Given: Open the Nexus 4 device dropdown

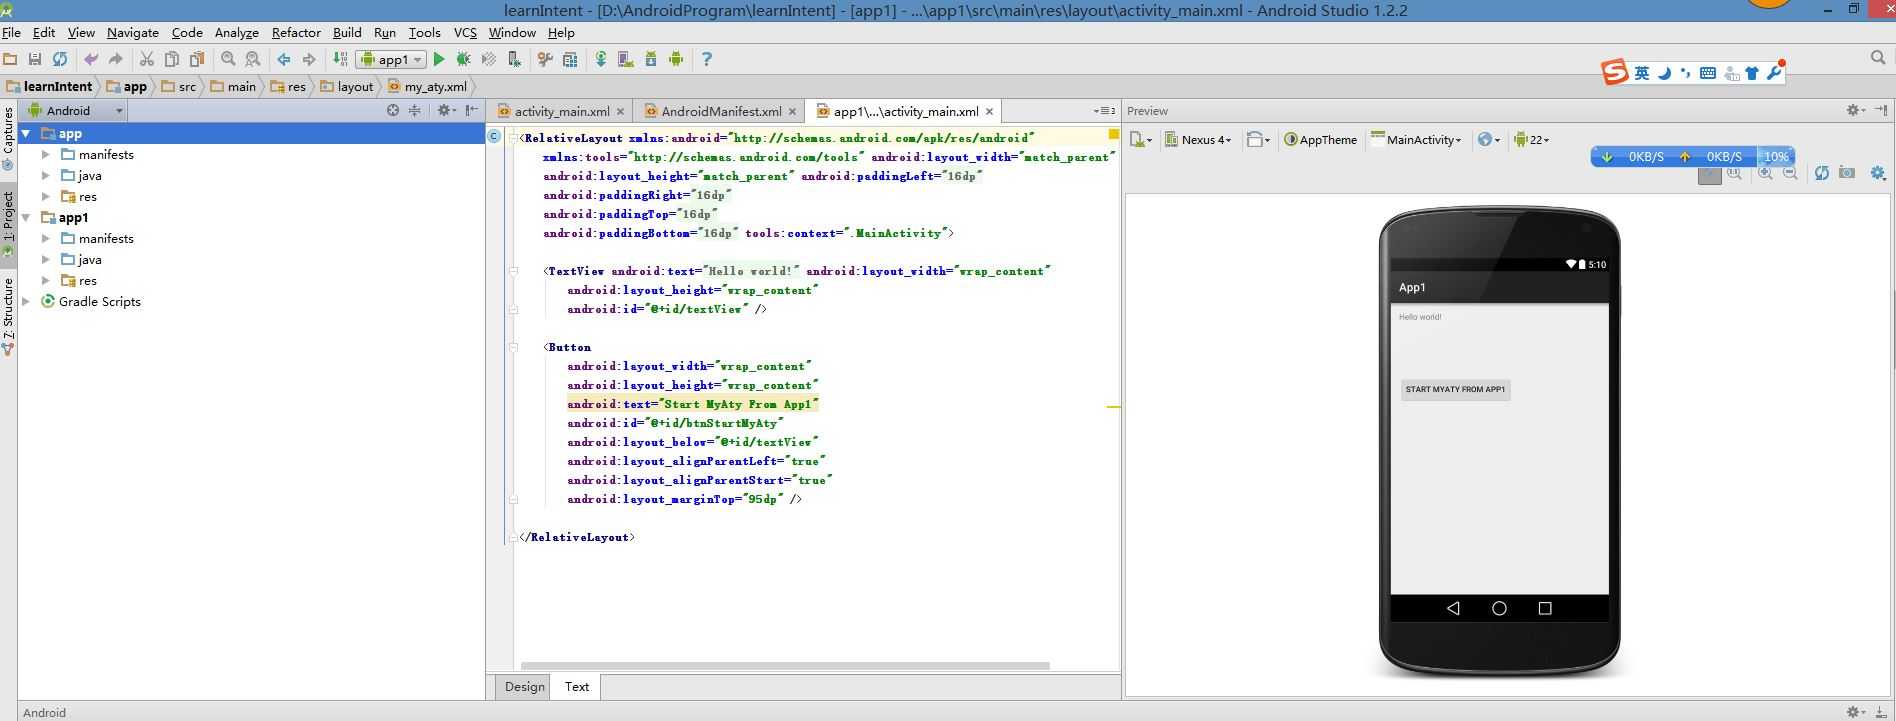Looking at the screenshot, I should pyautogui.click(x=1198, y=140).
